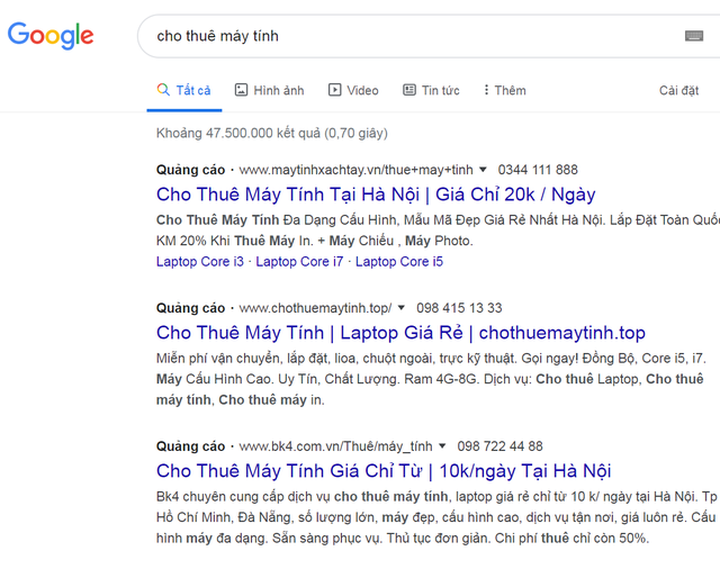
Task: Open chothuemaytinh.top Laptop Giá Rẻ result
Action: point(401,332)
